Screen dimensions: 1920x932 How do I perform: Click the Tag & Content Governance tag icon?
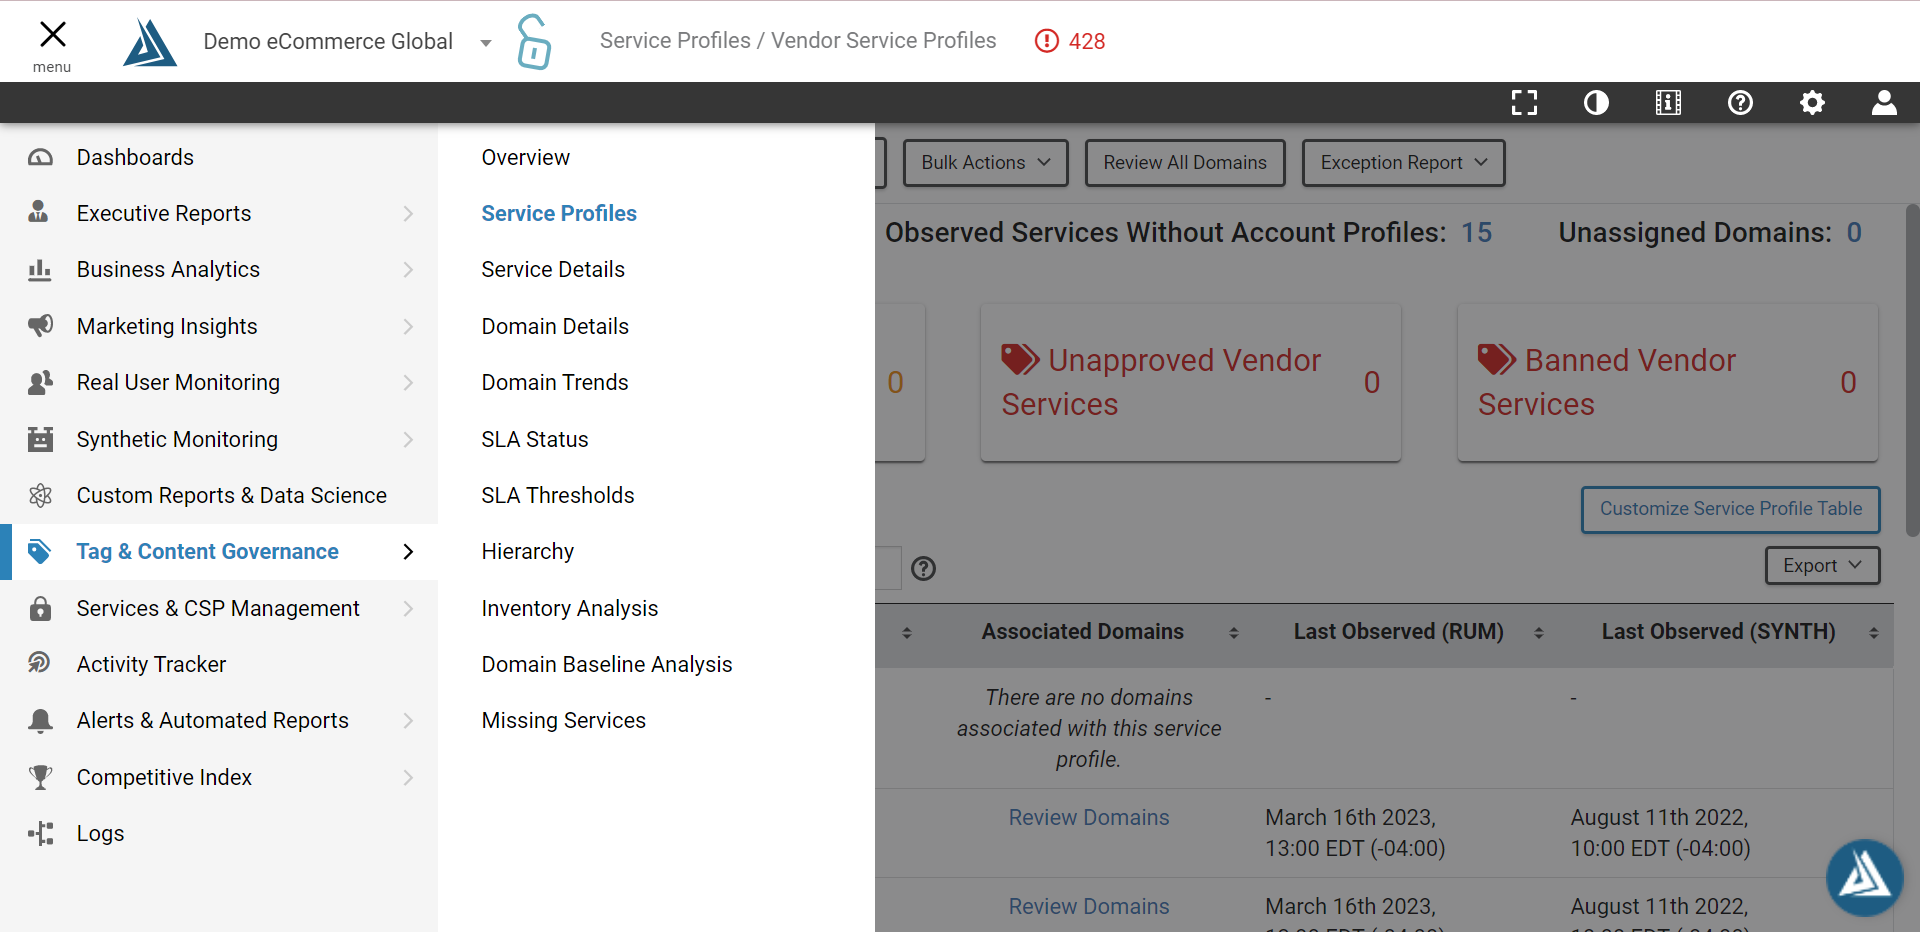click(40, 551)
